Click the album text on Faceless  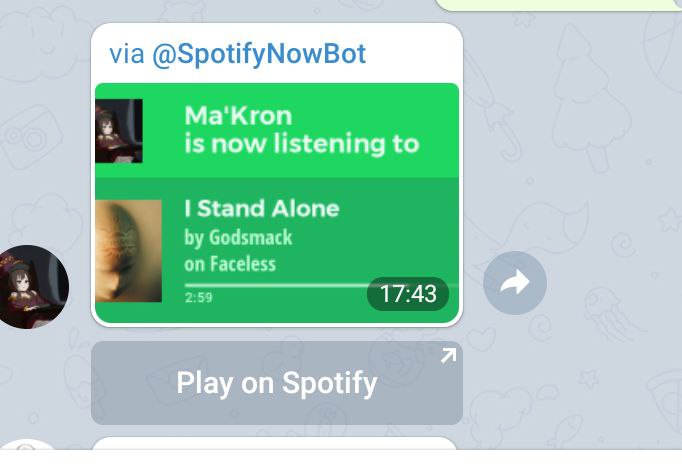point(230,264)
